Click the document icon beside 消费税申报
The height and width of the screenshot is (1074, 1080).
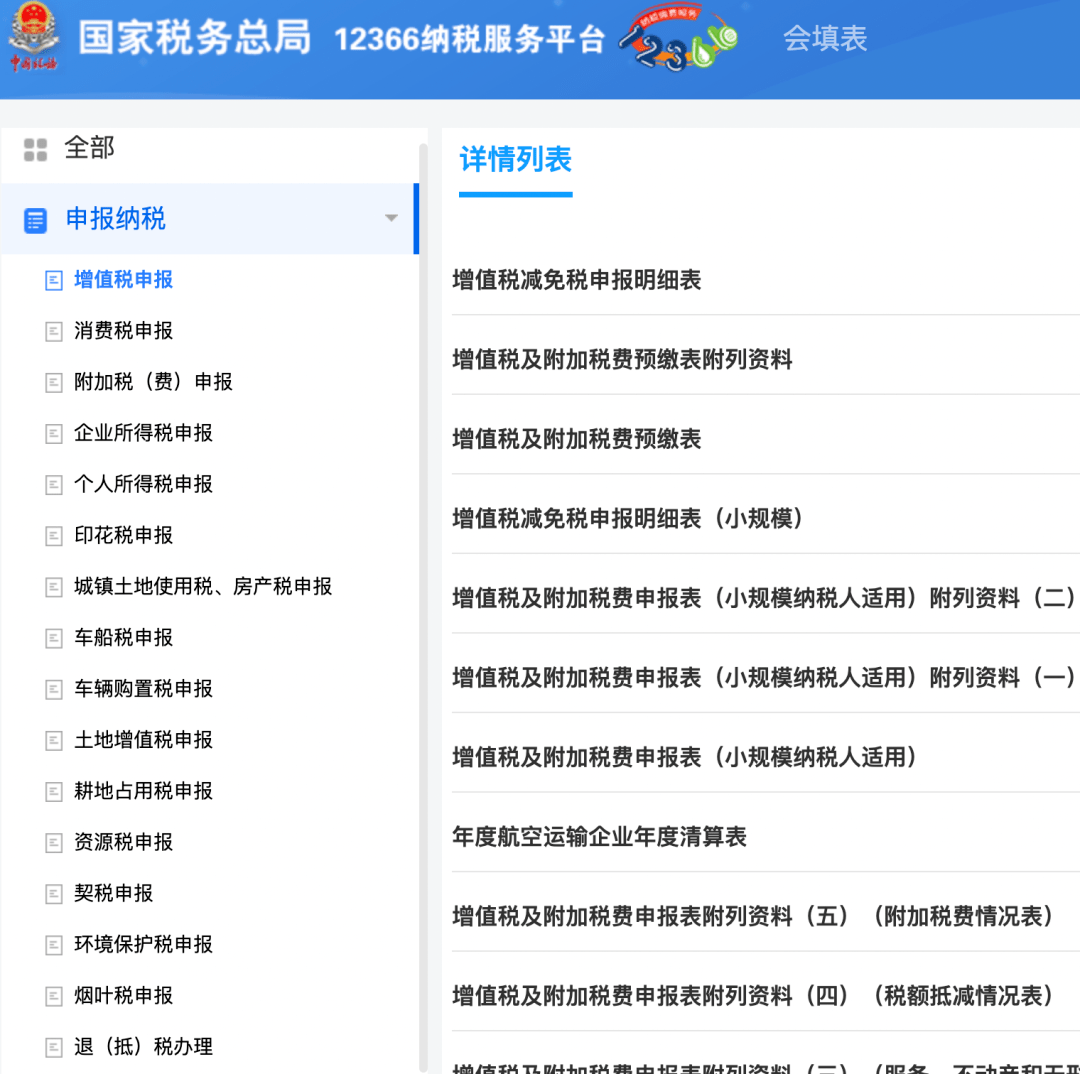coord(54,331)
